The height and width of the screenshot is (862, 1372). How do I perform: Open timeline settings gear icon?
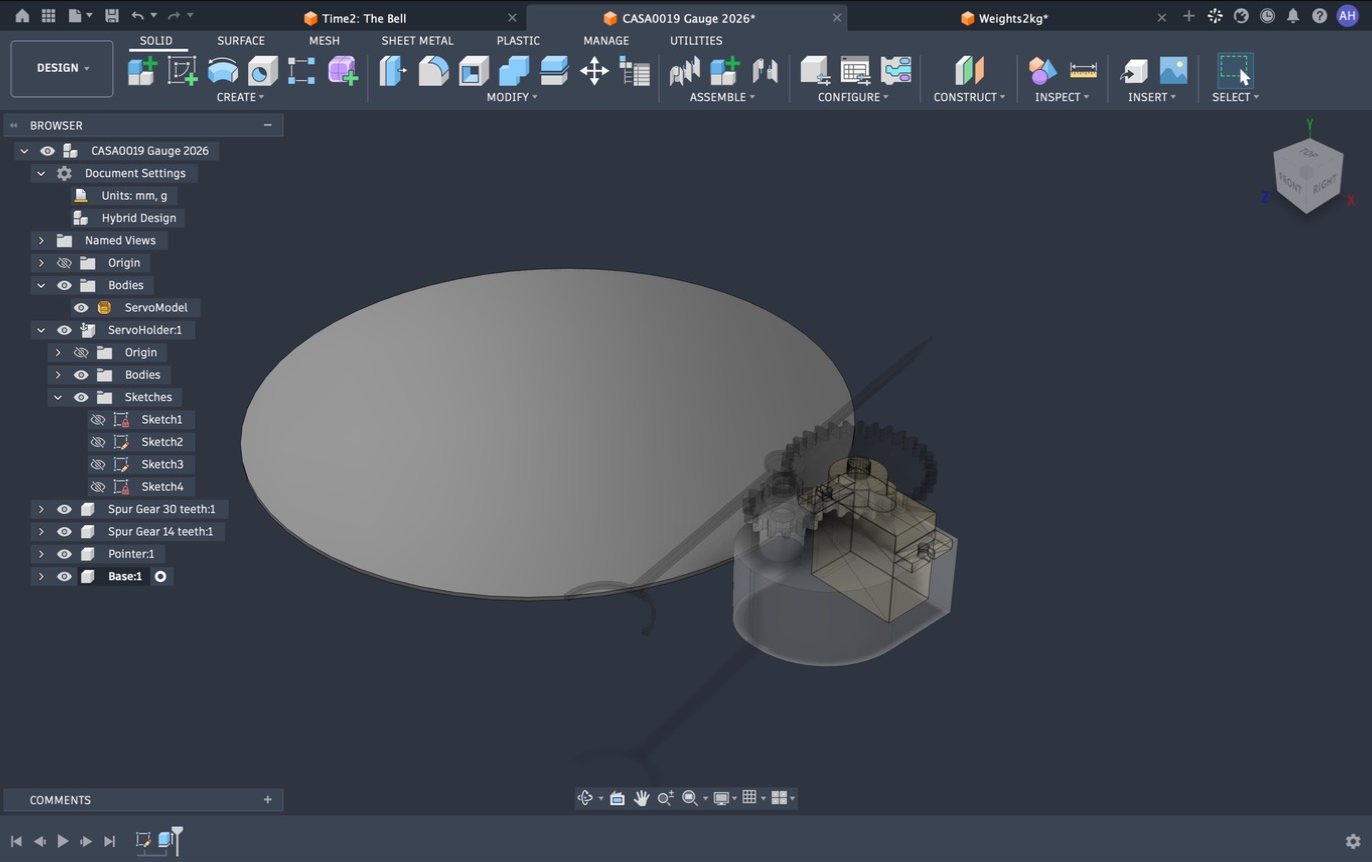pos(1353,841)
